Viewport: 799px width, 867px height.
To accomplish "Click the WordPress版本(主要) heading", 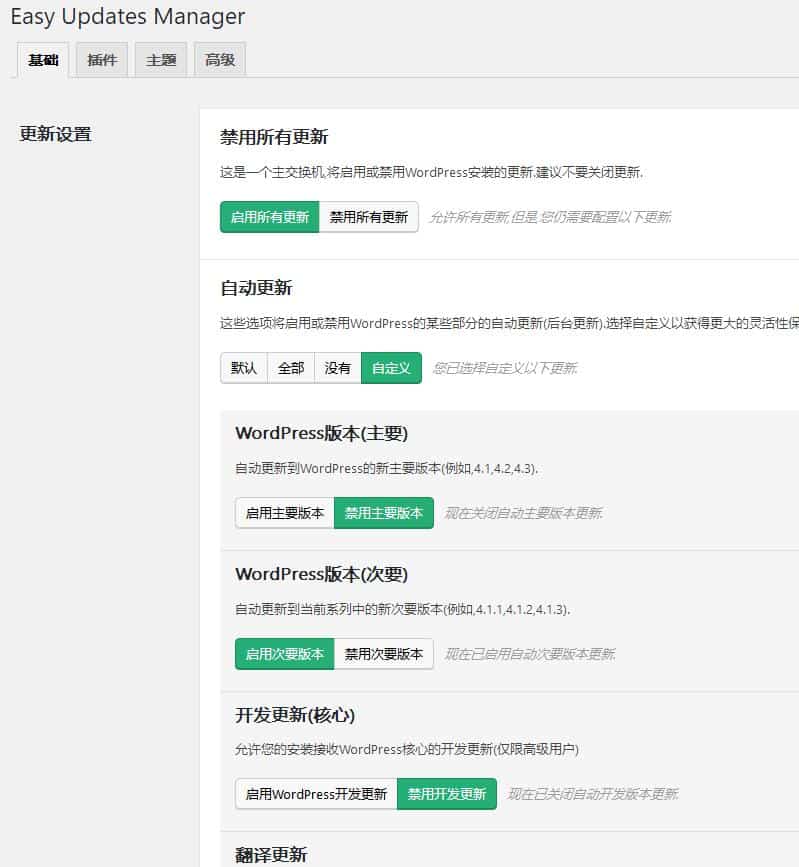I will coord(321,433).
